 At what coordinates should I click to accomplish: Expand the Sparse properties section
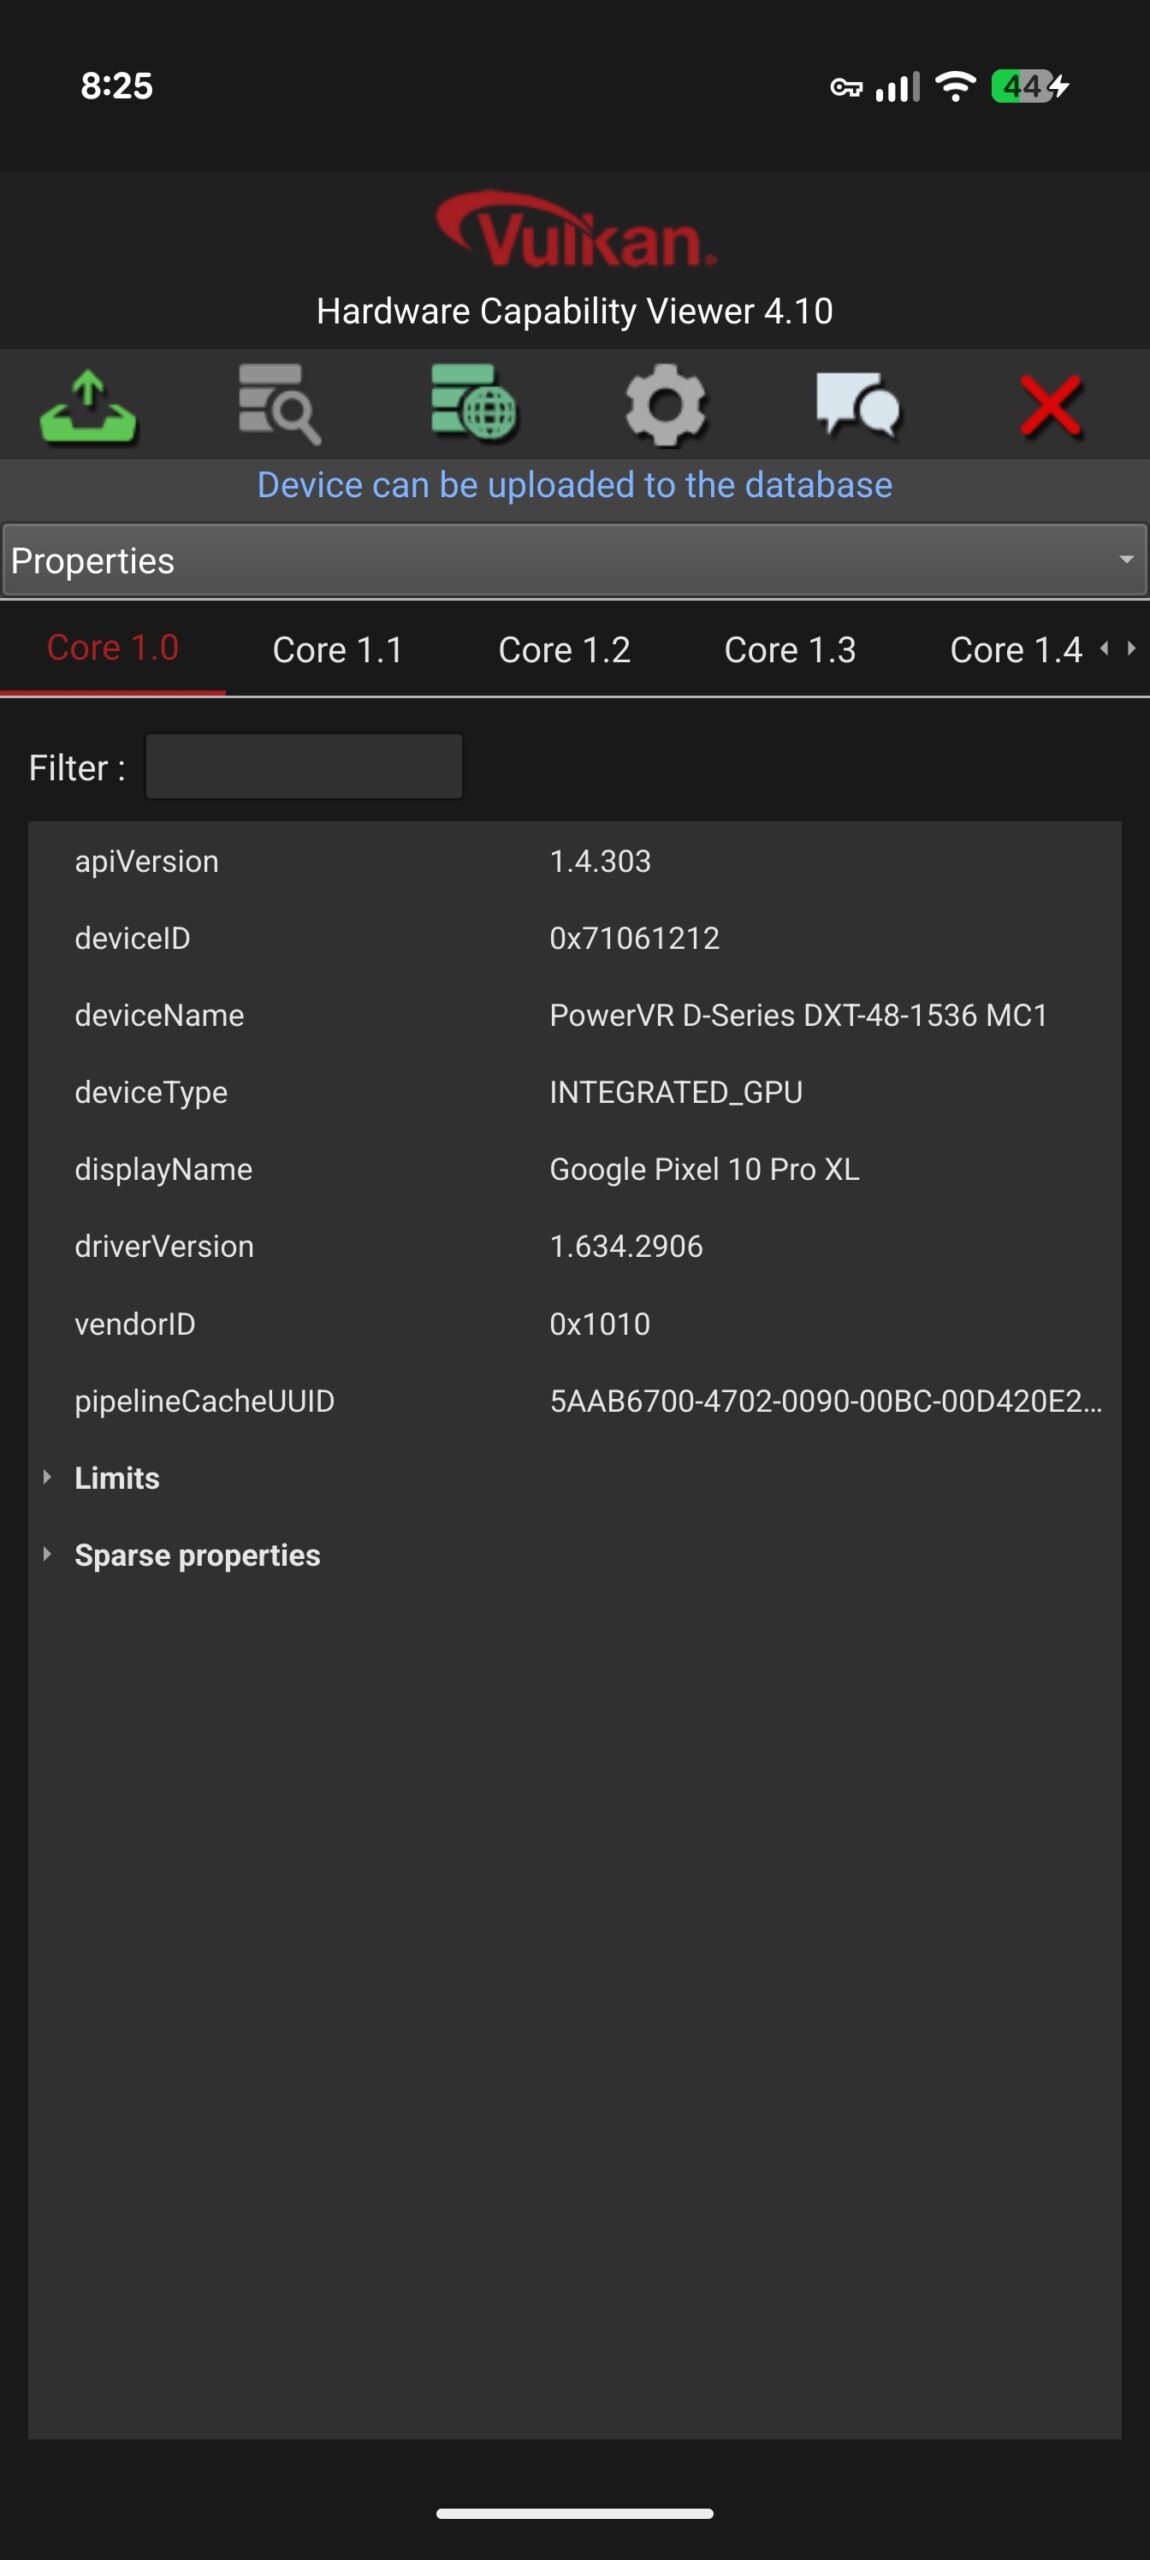pyautogui.click(x=196, y=1554)
